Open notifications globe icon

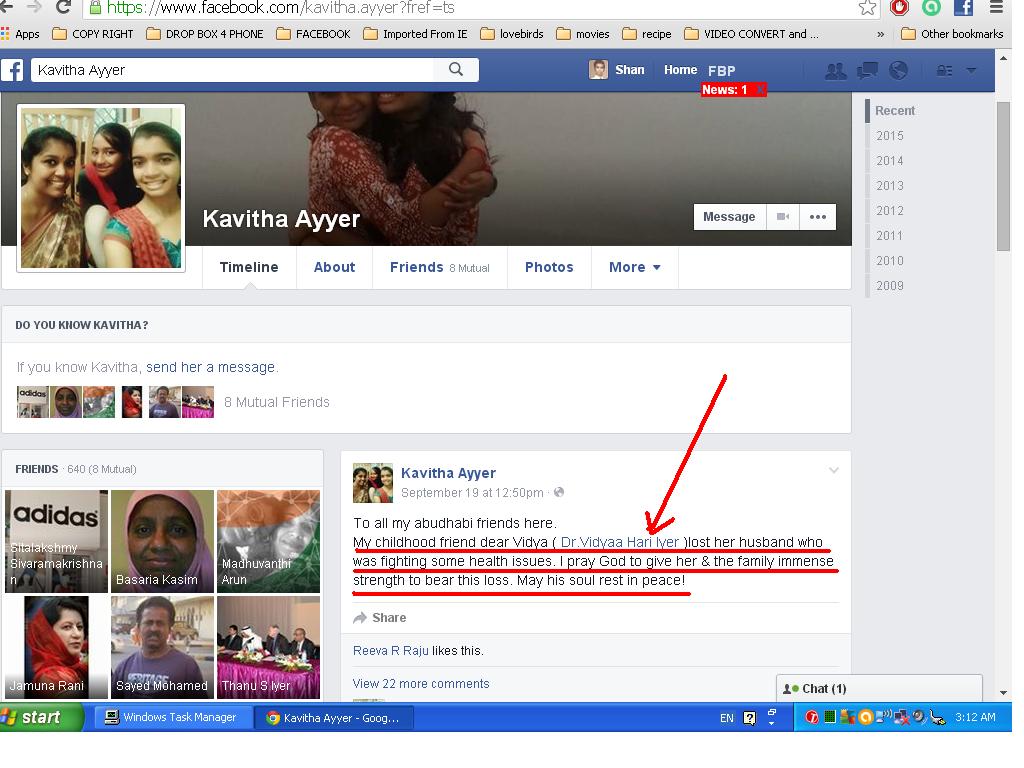(899, 71)
